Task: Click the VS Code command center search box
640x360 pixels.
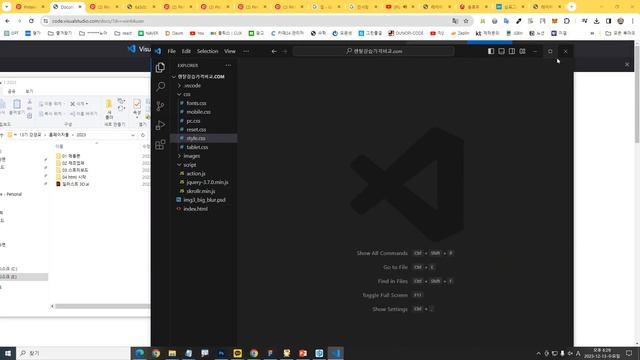Action: point(373,51)
